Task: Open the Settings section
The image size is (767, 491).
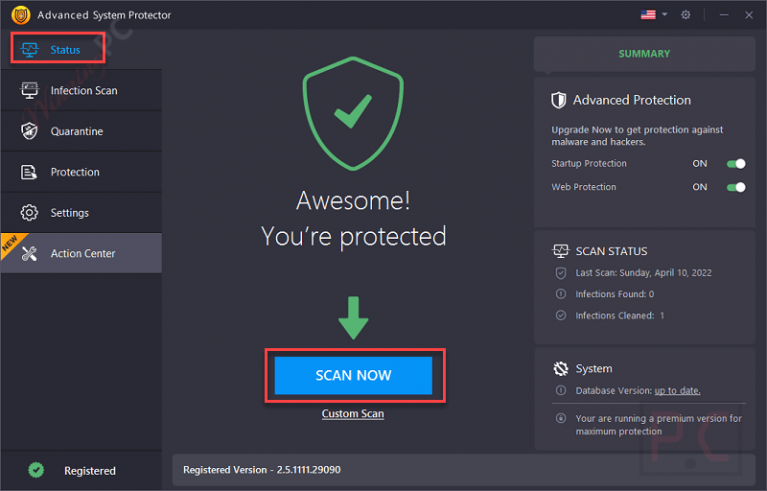Action: click(x=81, y=213)
